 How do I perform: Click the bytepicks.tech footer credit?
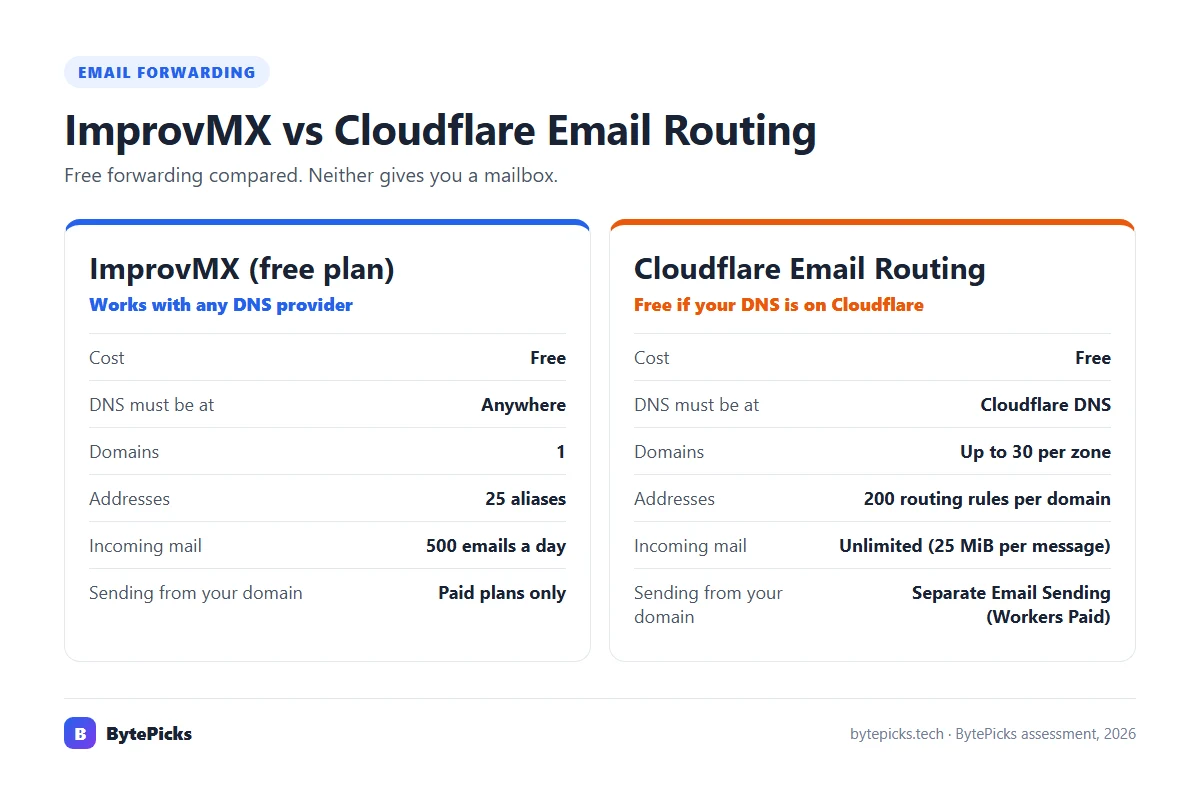tap(993, 734)
